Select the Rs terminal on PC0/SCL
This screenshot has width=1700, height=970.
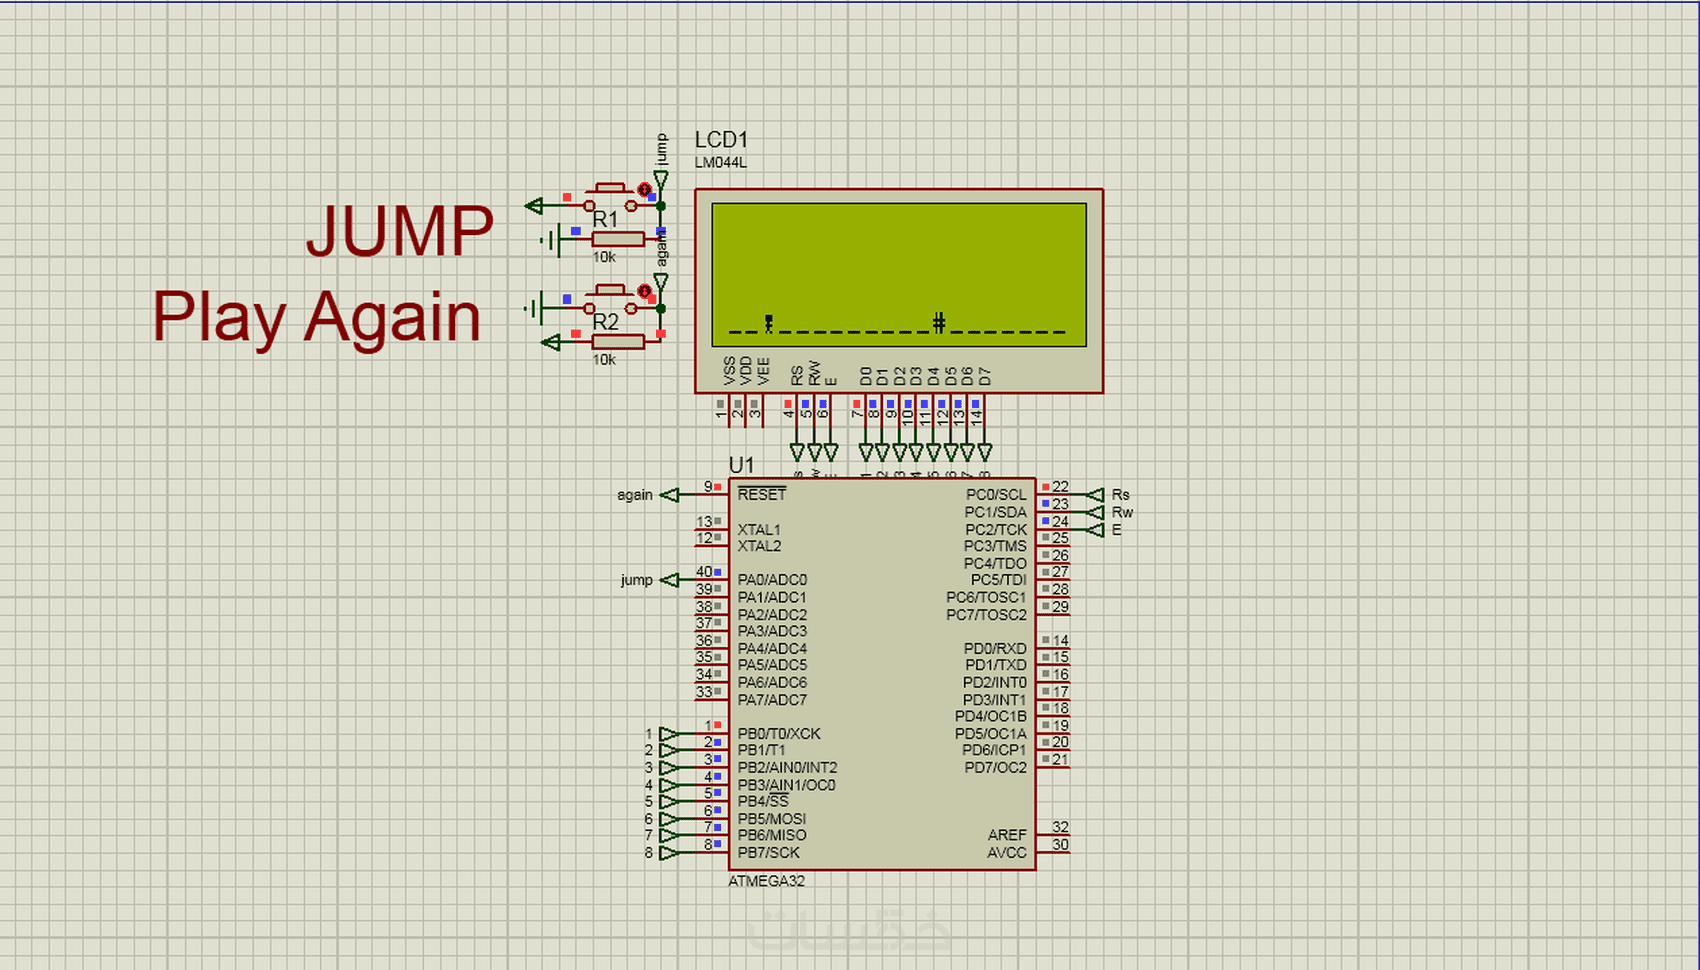click(x=1095, y=495)
